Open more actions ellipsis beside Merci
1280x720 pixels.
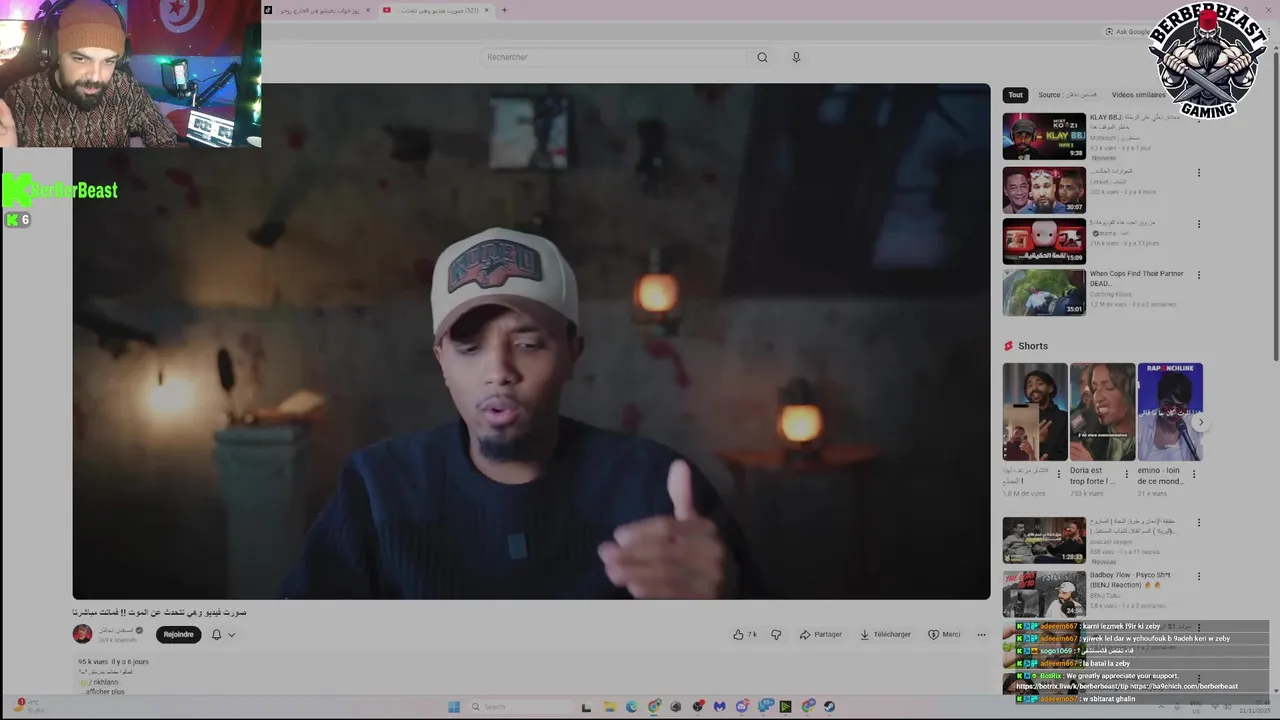coord(981,634)
